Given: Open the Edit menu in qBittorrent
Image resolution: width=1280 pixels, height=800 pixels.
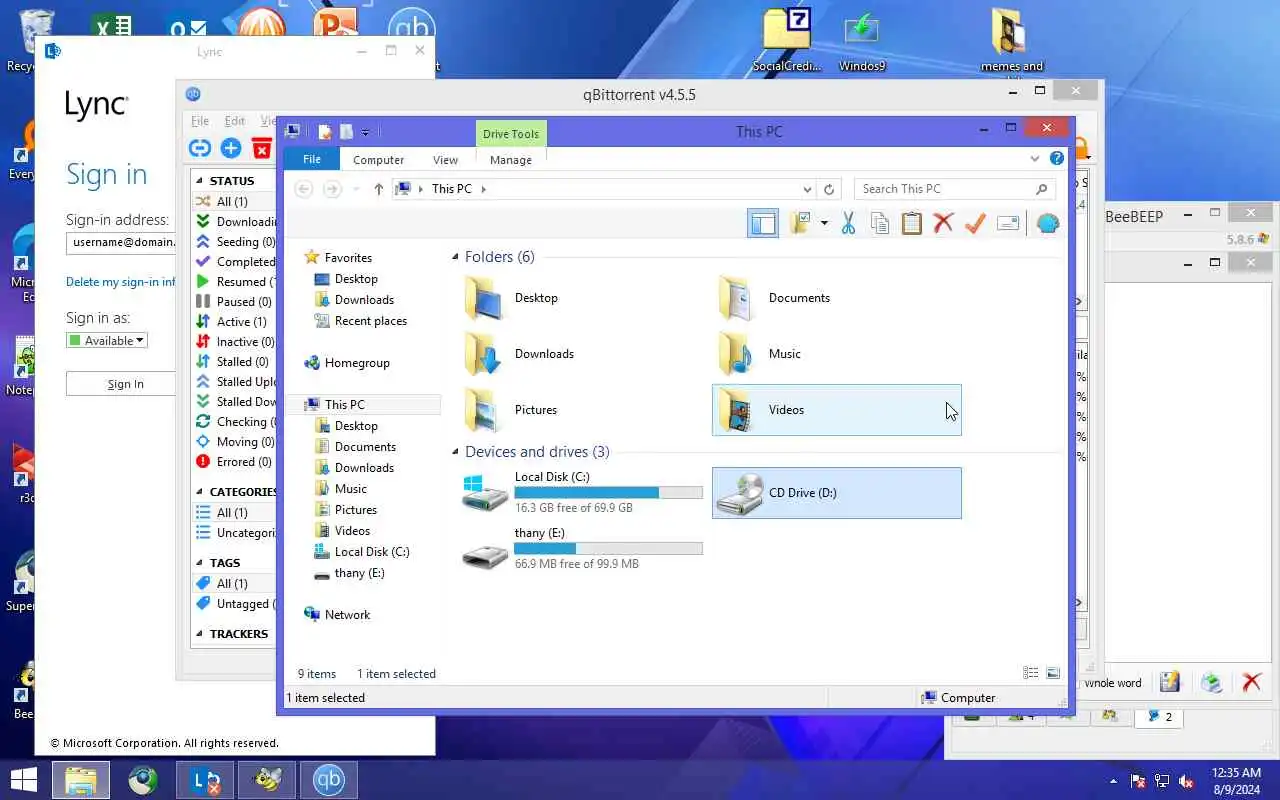Looking at the screenshot, I should click(x=234, y=121).
